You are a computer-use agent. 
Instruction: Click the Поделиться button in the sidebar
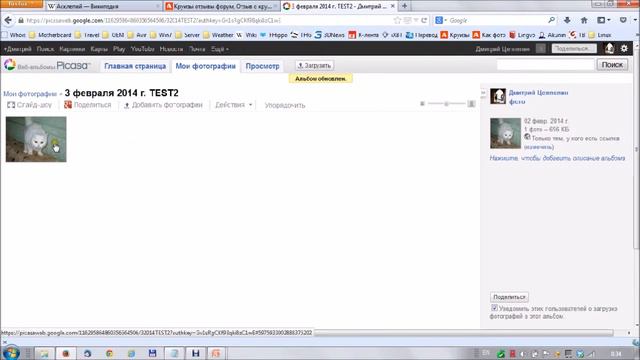tap(509, 297)
